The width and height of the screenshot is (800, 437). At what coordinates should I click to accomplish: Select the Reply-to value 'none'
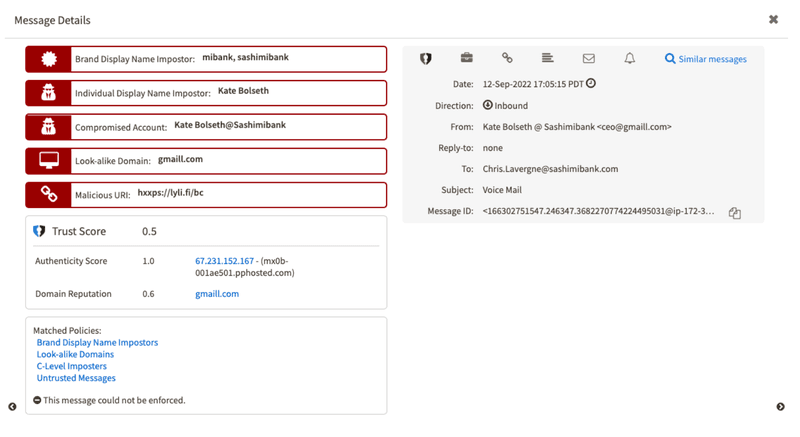pyautogui.click(x=492, y=148)
